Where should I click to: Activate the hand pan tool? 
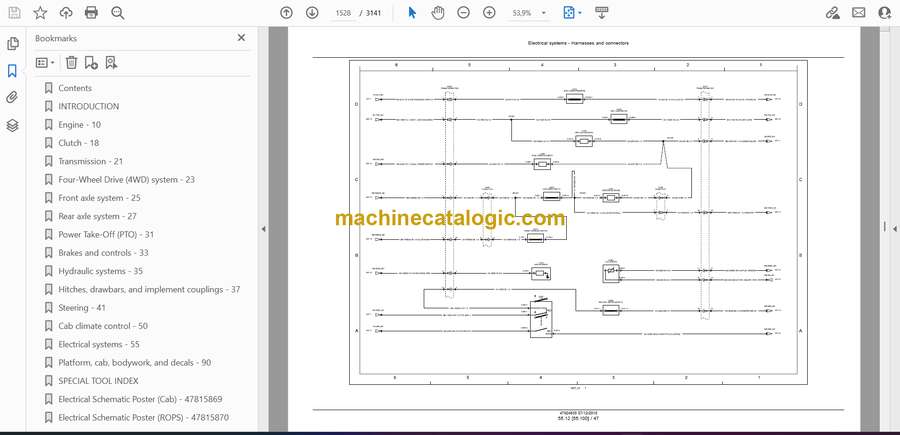[x=438, y=13]
